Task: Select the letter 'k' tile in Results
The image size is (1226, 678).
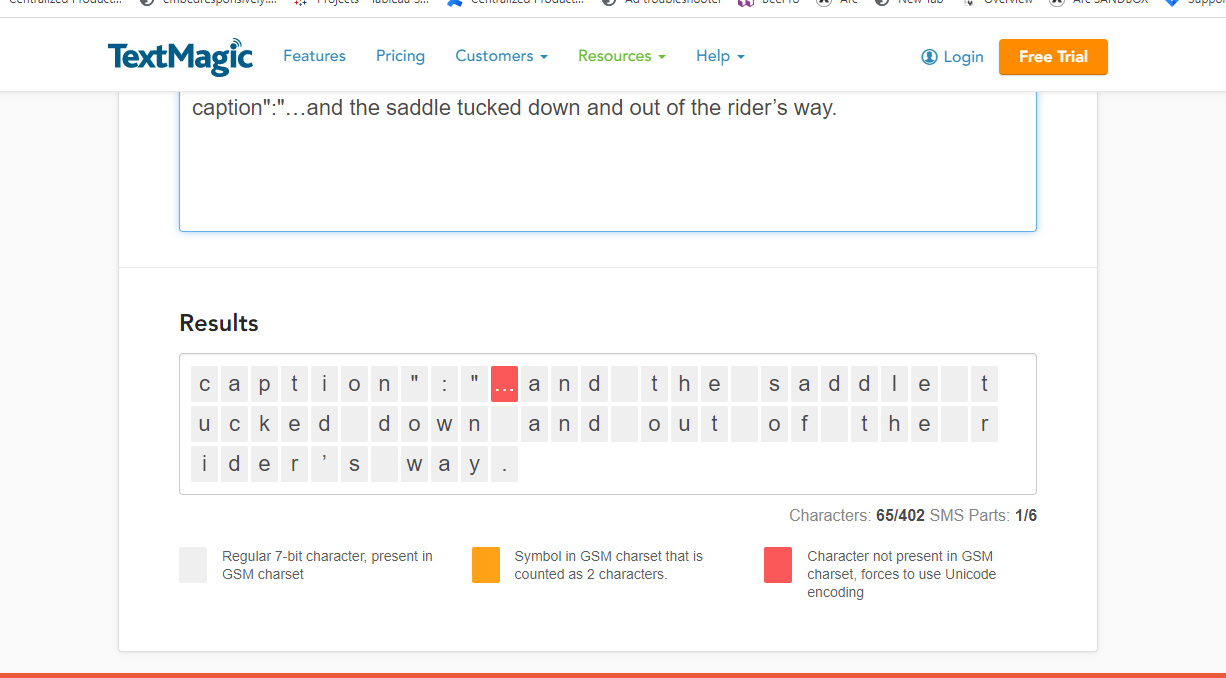Action: (265, 424)
